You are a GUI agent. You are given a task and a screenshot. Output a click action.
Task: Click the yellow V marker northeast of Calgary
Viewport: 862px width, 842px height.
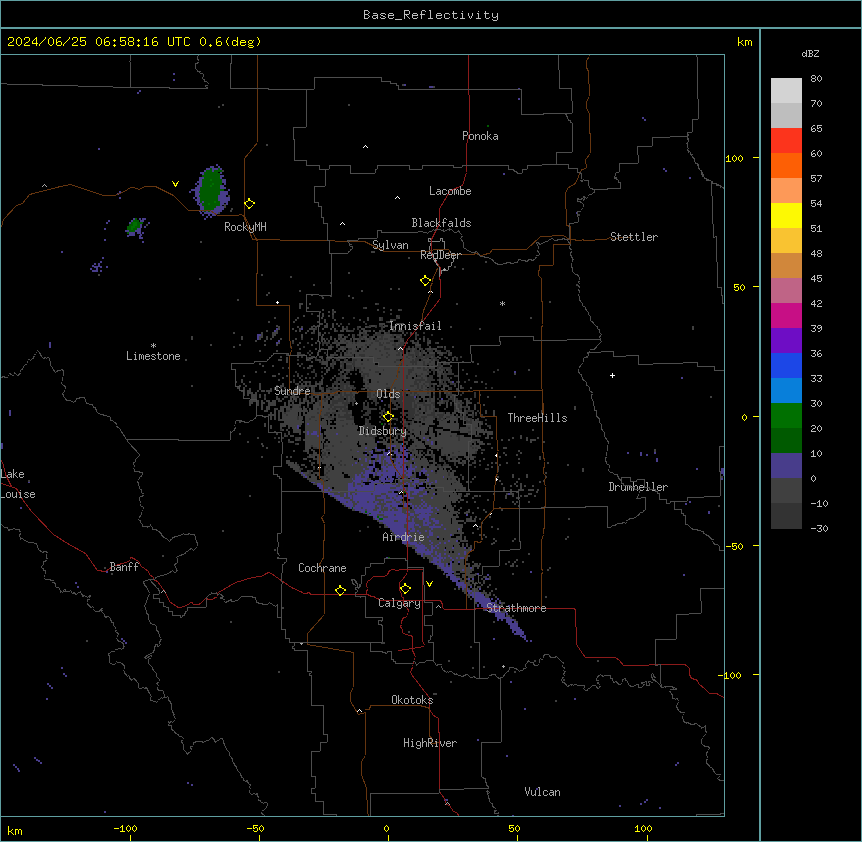[x=429, y=584]
